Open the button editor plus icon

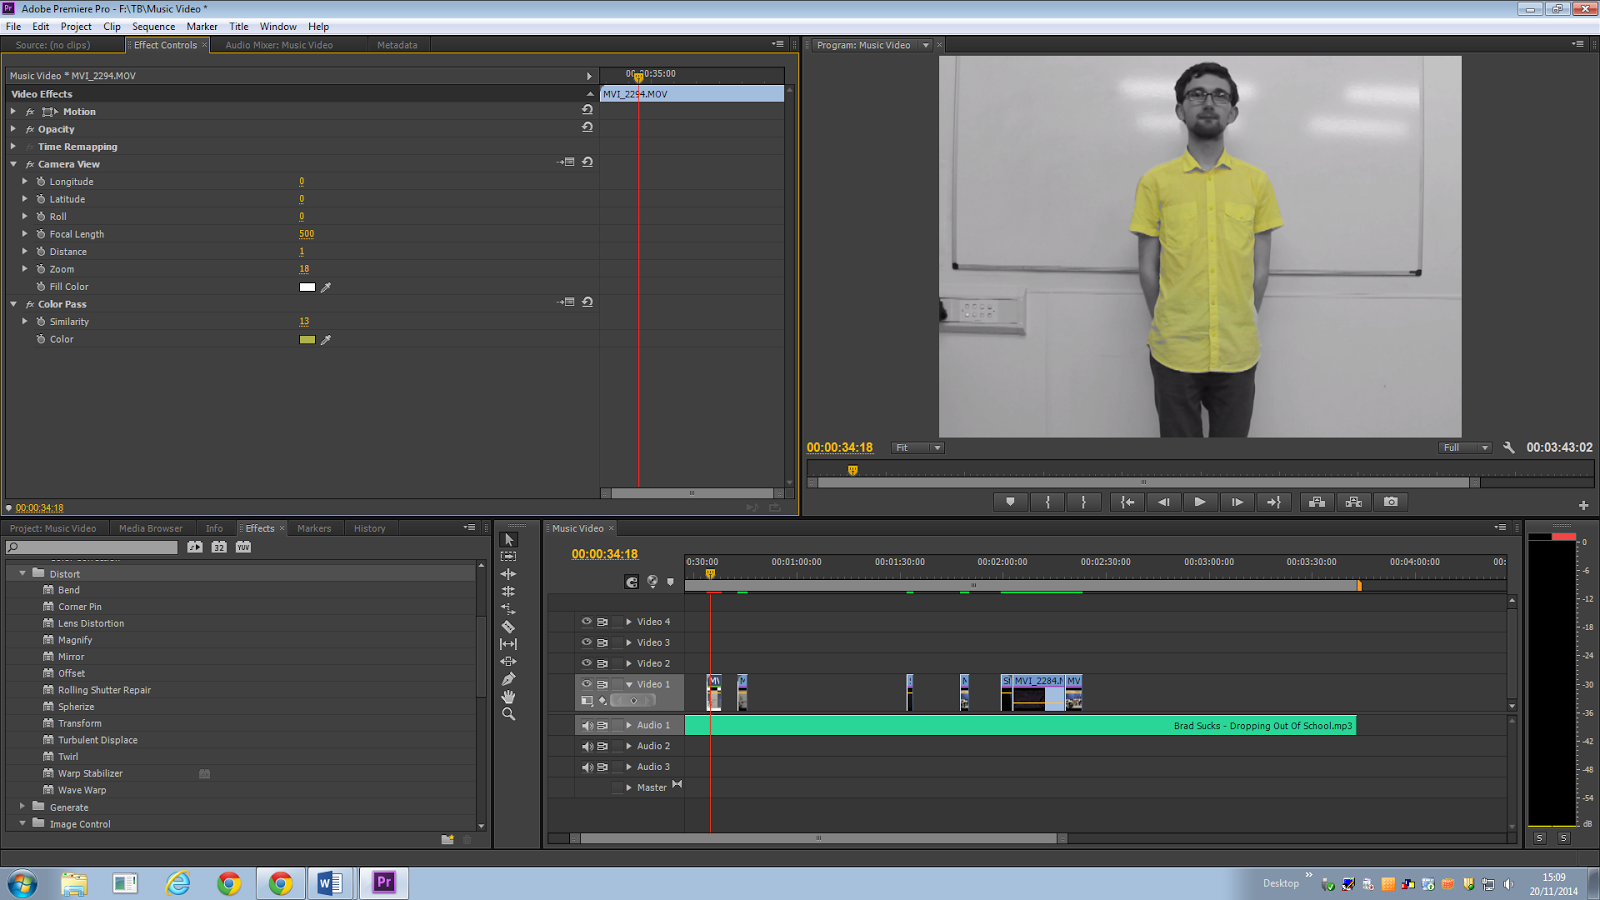pos(1583,505)
